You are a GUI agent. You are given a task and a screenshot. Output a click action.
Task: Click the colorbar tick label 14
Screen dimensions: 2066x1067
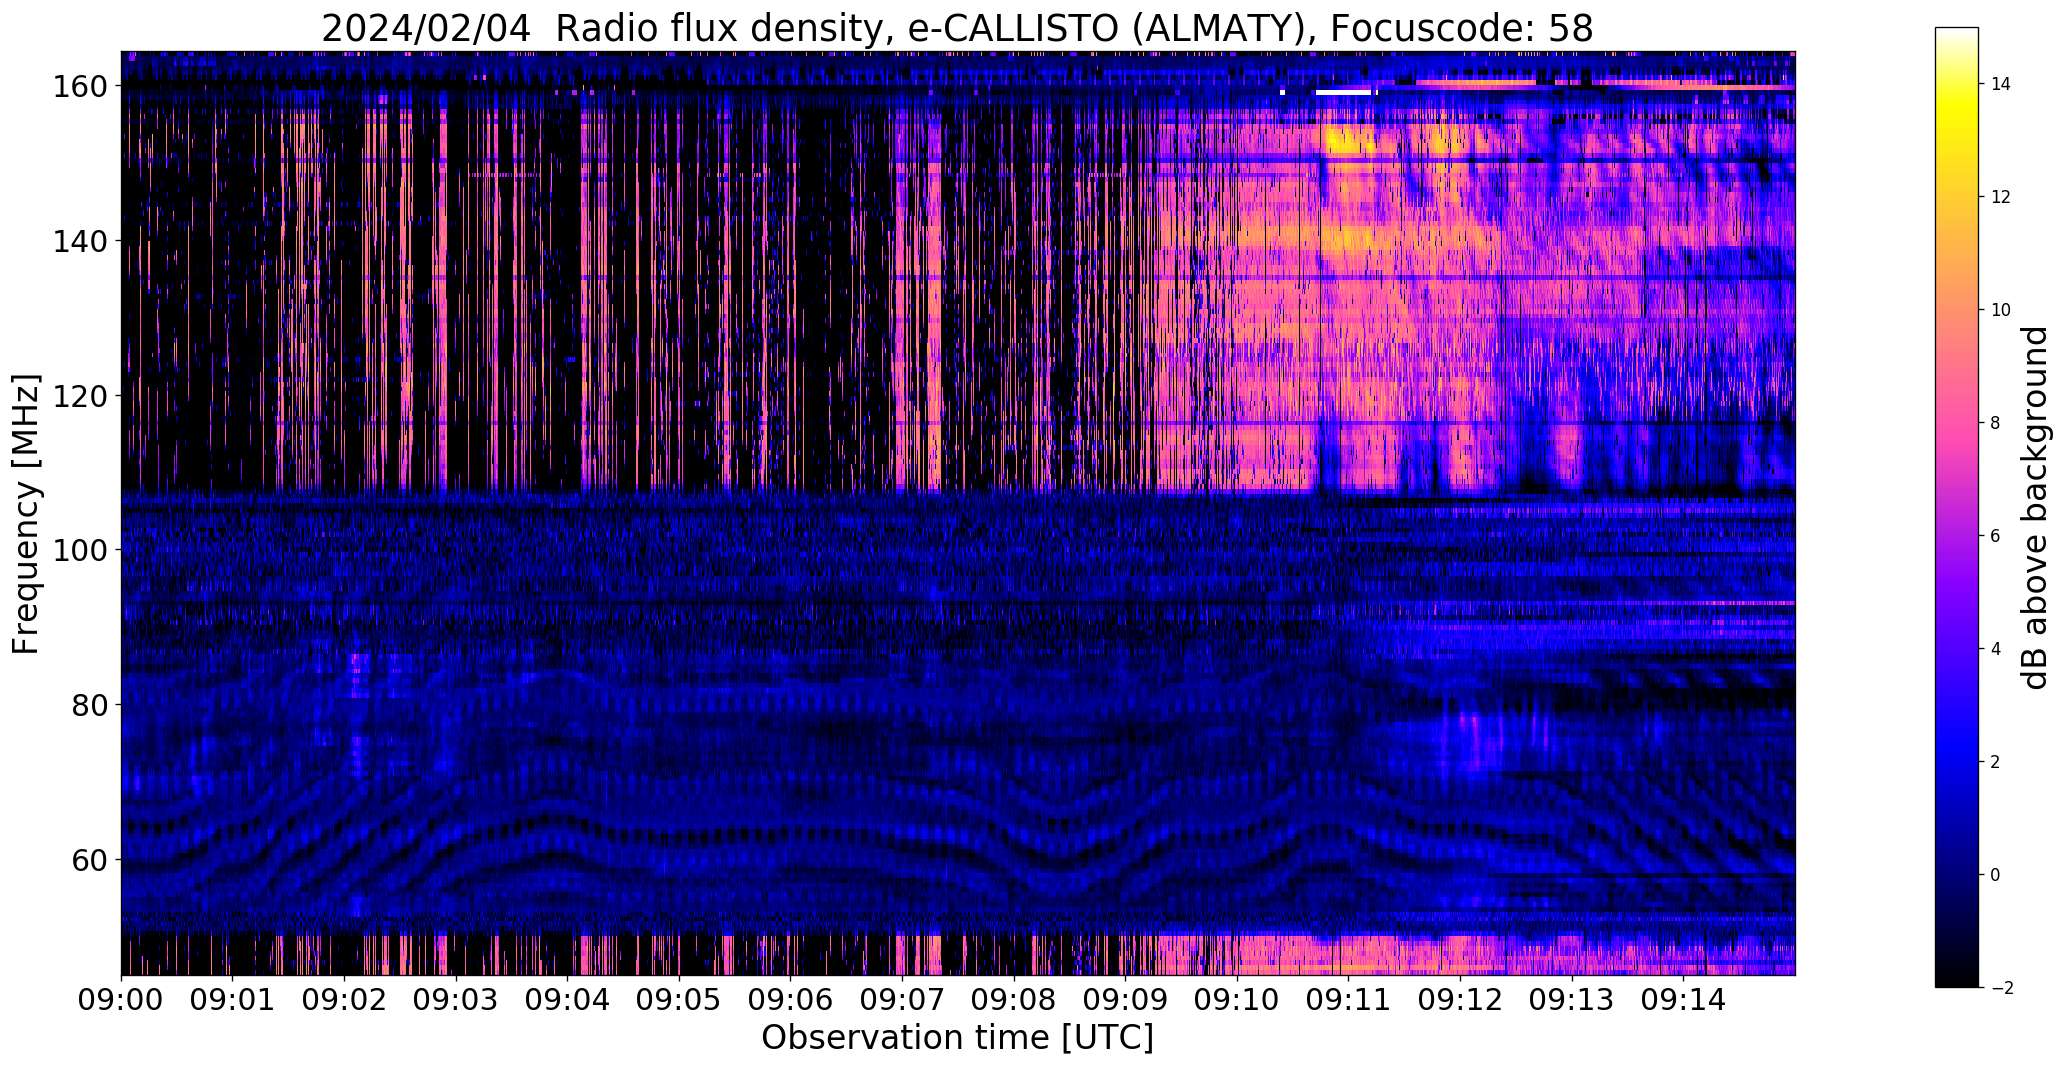(x=2000, y=84)
